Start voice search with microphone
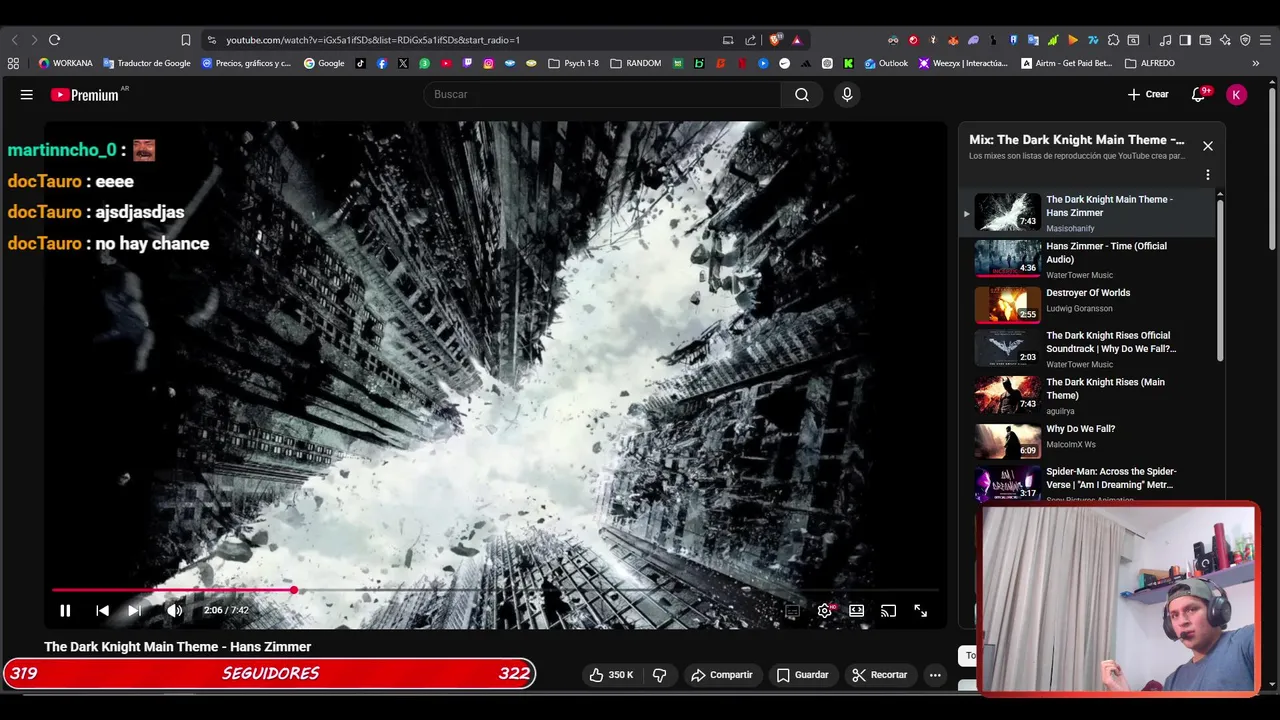The width and height of the screenshot is (1280, 720). [847, 94]
